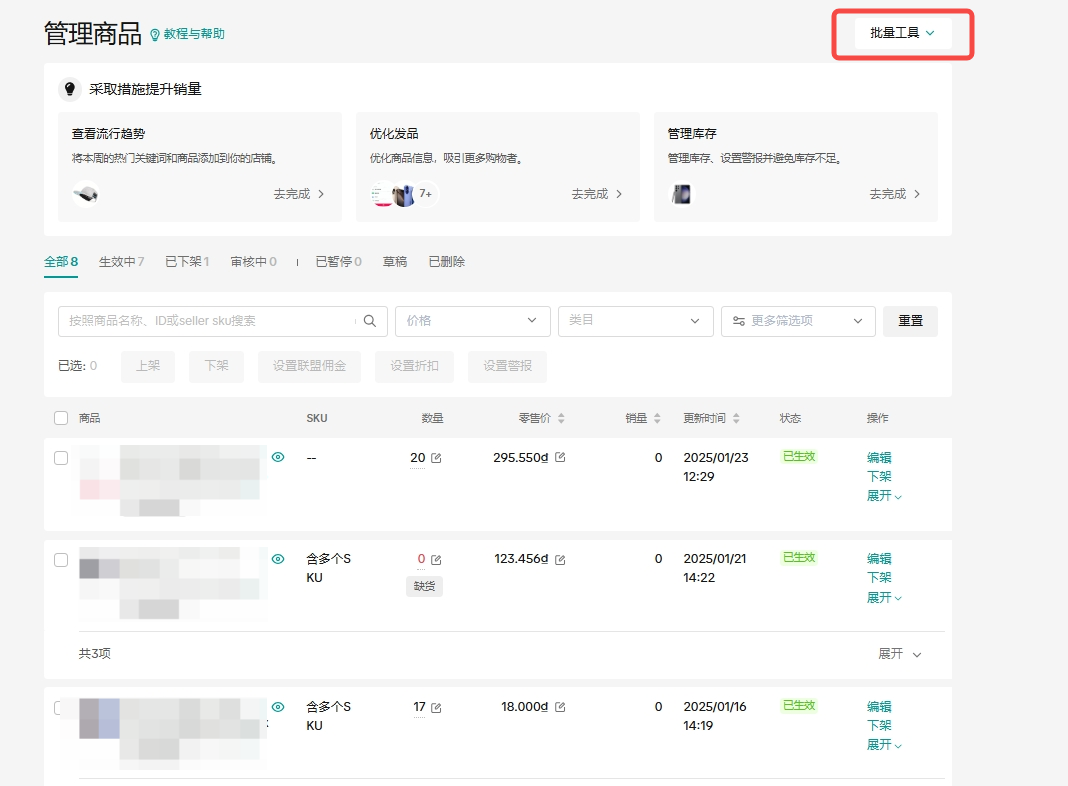Switch to the 草稿 tab
The image size is (1068, 786).
tap(395, 262)
